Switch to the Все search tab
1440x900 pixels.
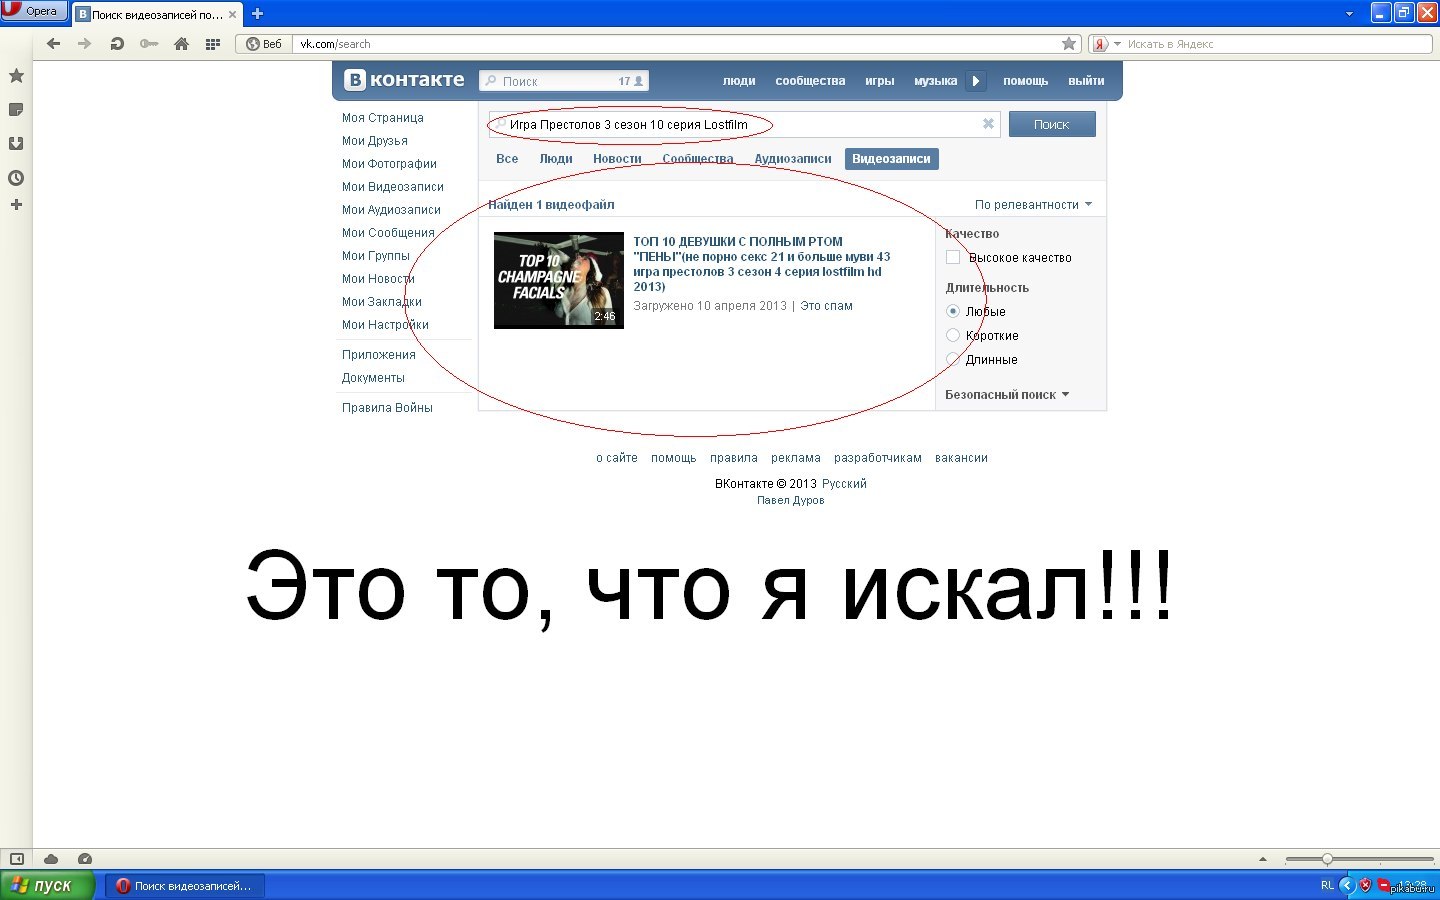point(507,159)
